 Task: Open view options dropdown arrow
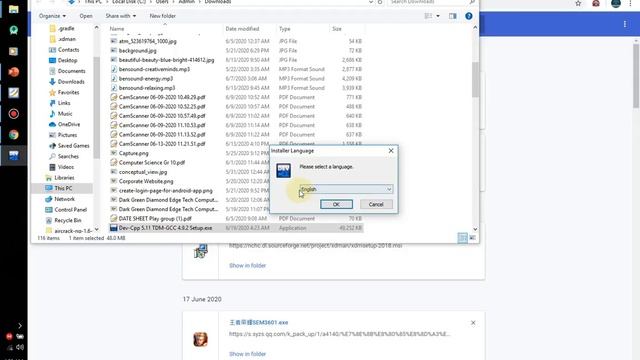pos(438,16)
